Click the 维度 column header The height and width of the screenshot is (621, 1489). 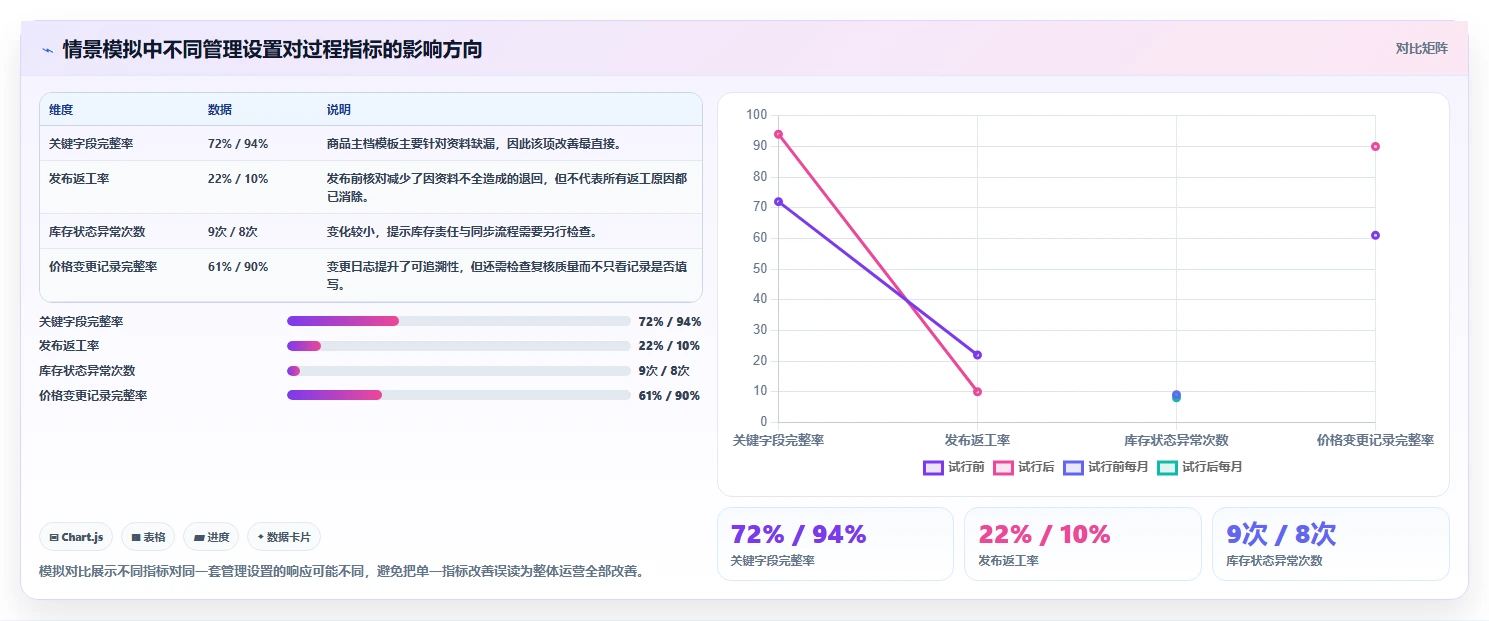[x=61, y=110]
